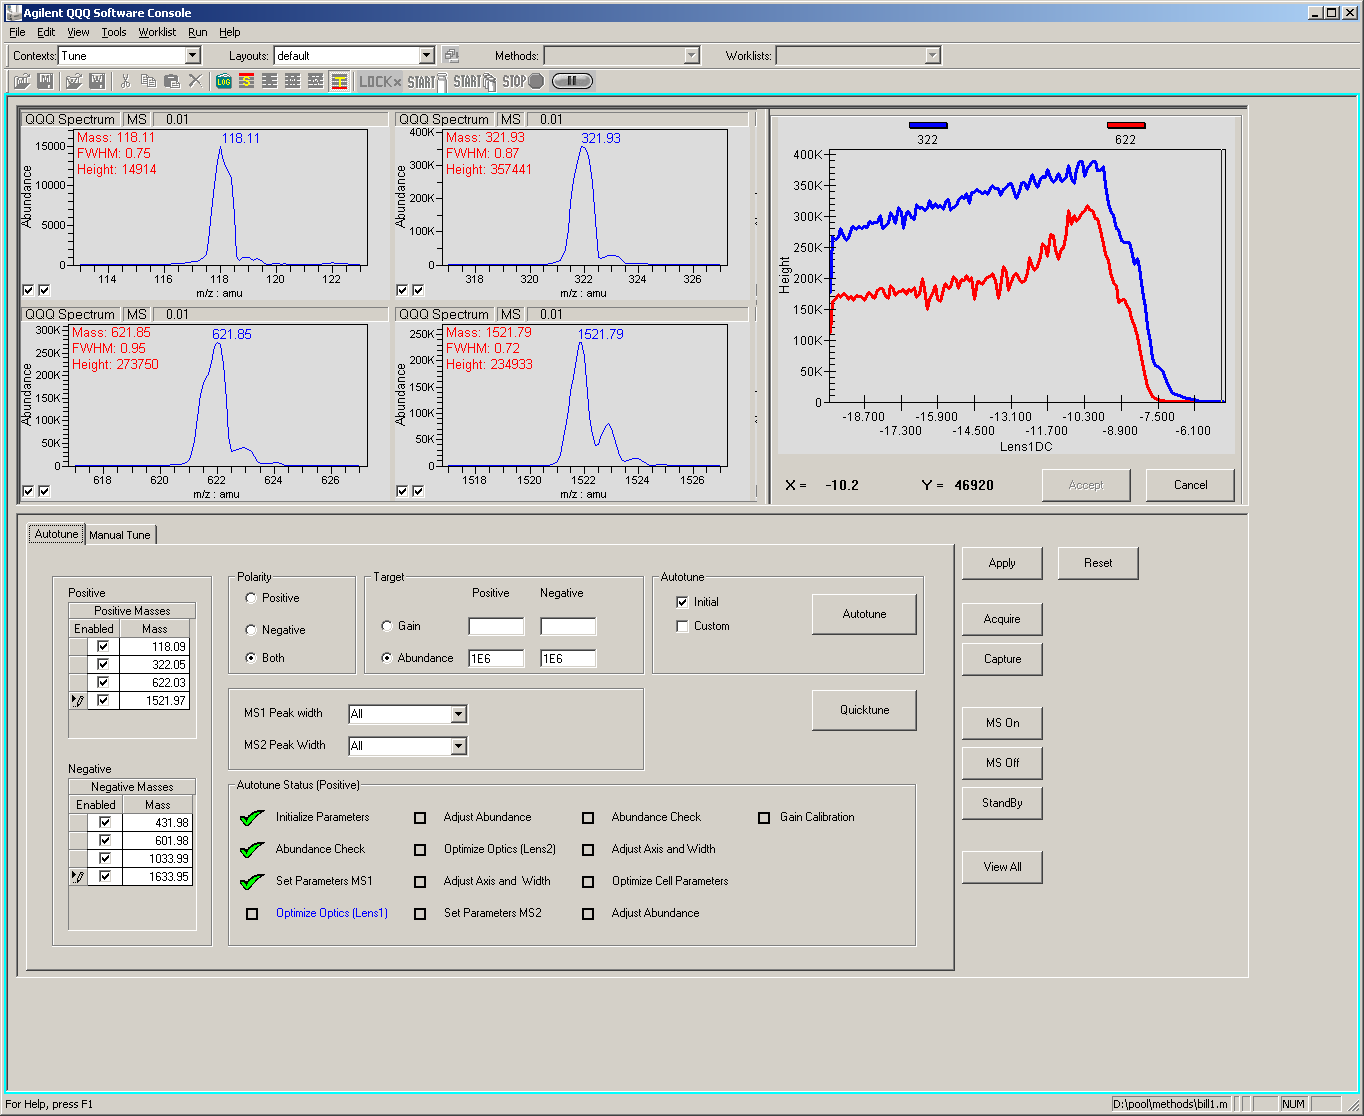This screenshot has height=1116, width=1364.
Task: Expand the MS1 Peak width dropdown
Action: [459, 714]
